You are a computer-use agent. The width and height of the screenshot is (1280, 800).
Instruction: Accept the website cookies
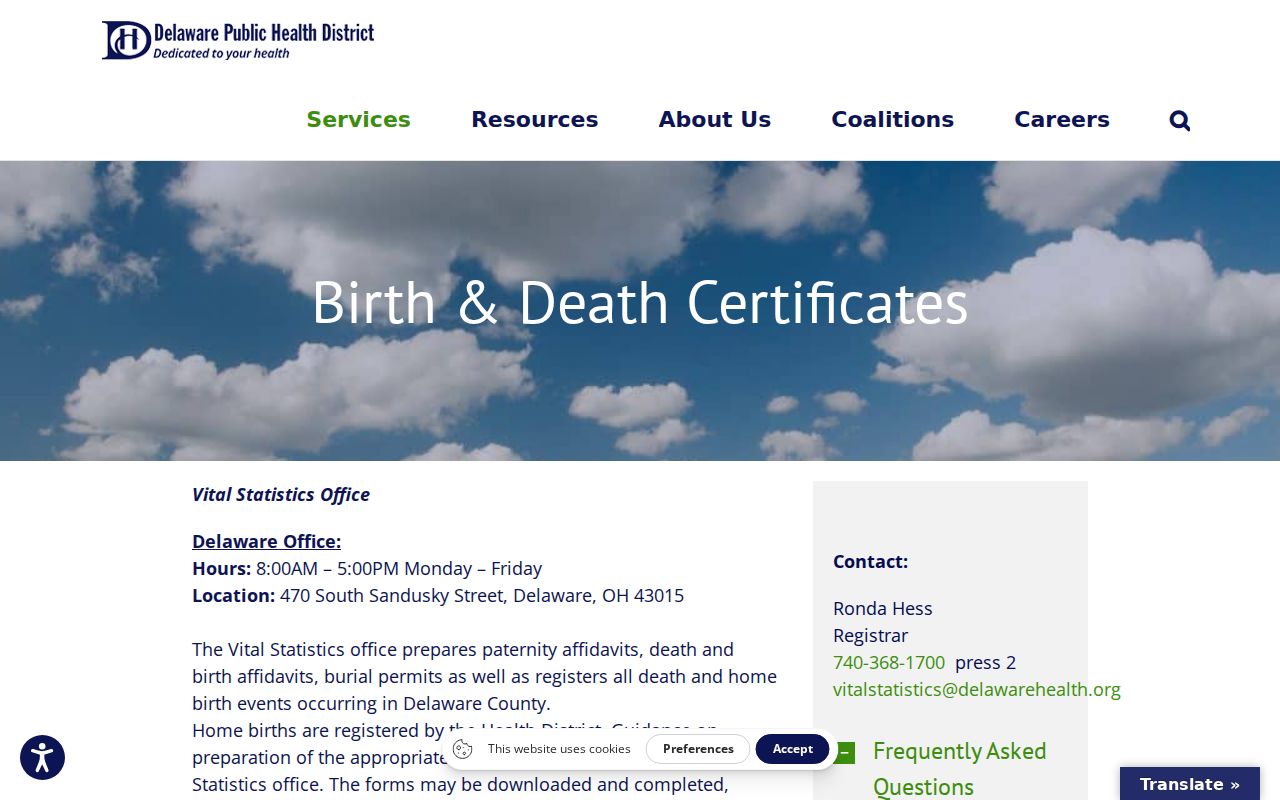click(x=792, y=749)
